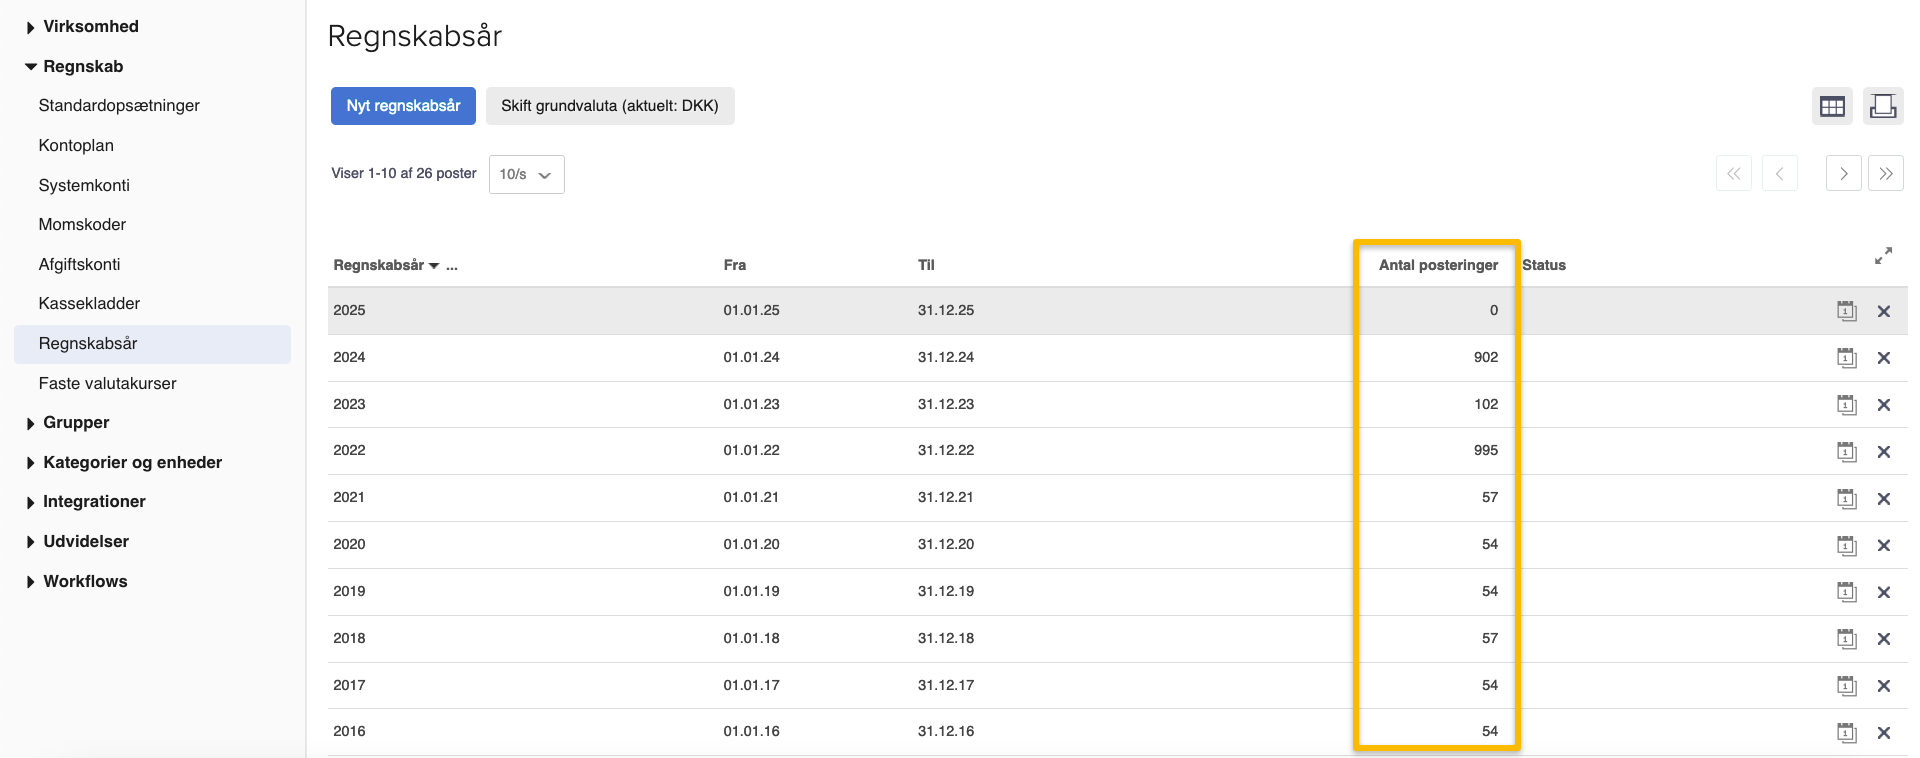Open Kassekladder in the sidebar
The image size is (1920, 758).
(89, 304)
